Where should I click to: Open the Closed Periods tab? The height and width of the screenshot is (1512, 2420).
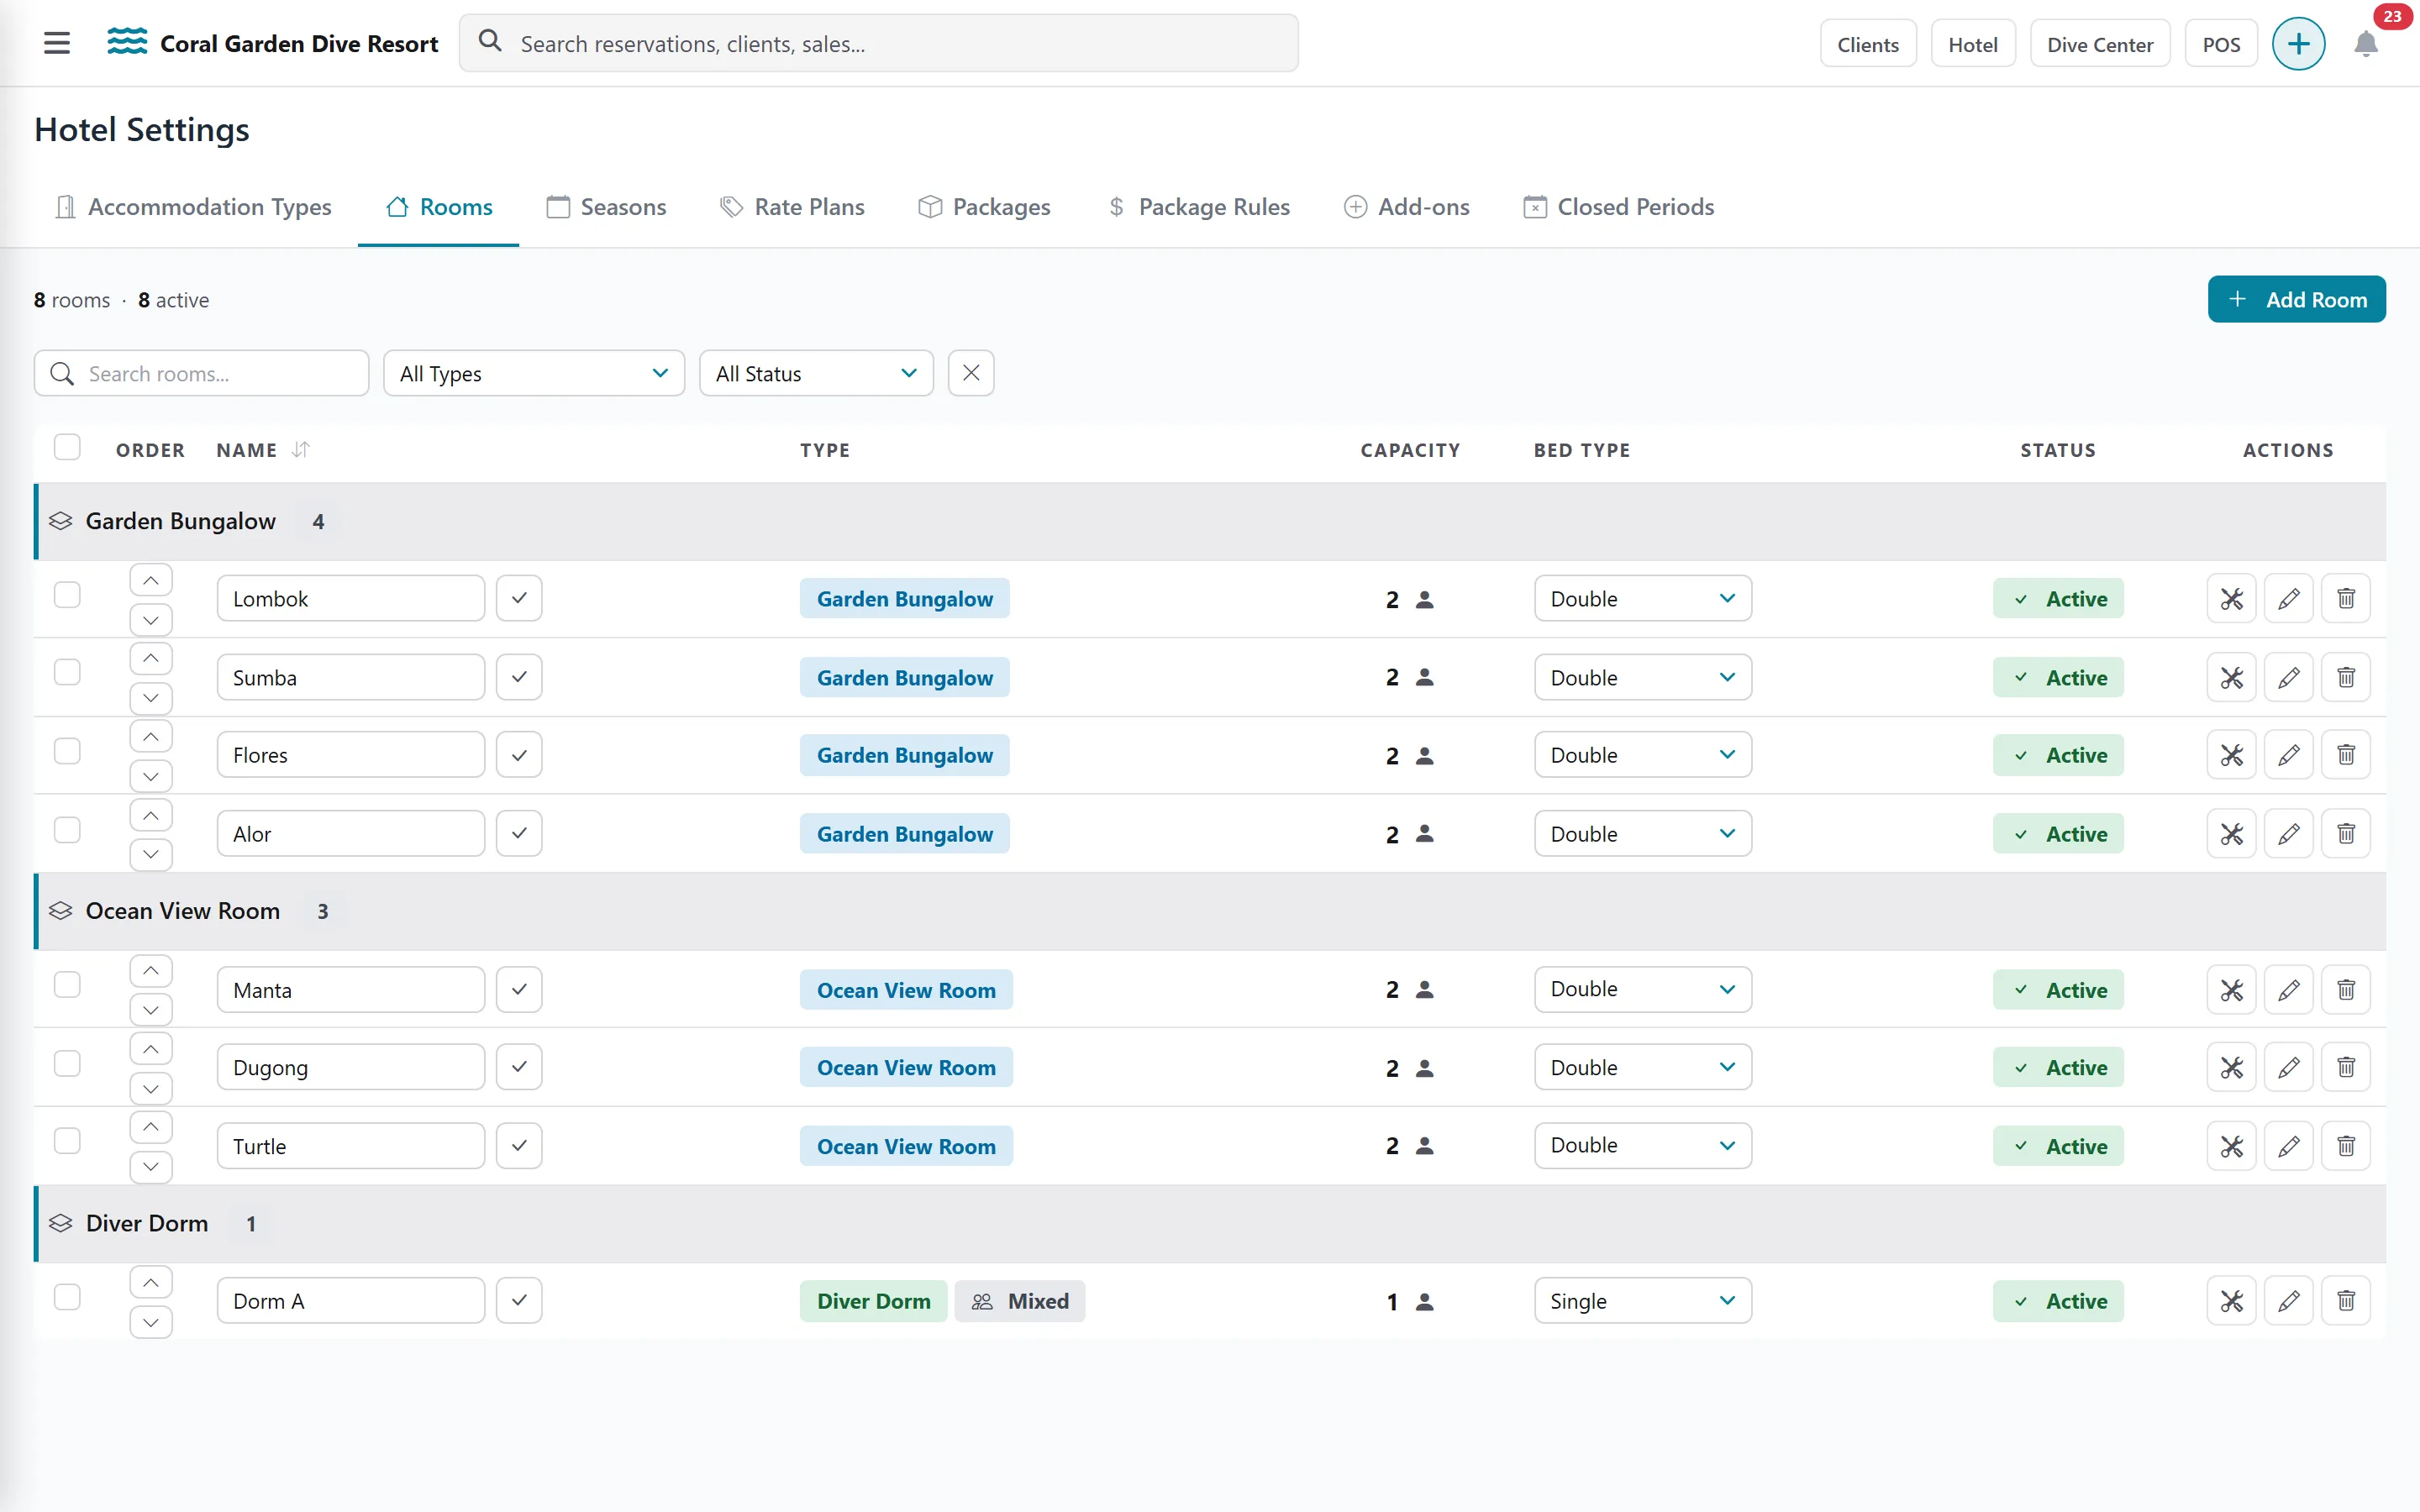point(1618,207)
